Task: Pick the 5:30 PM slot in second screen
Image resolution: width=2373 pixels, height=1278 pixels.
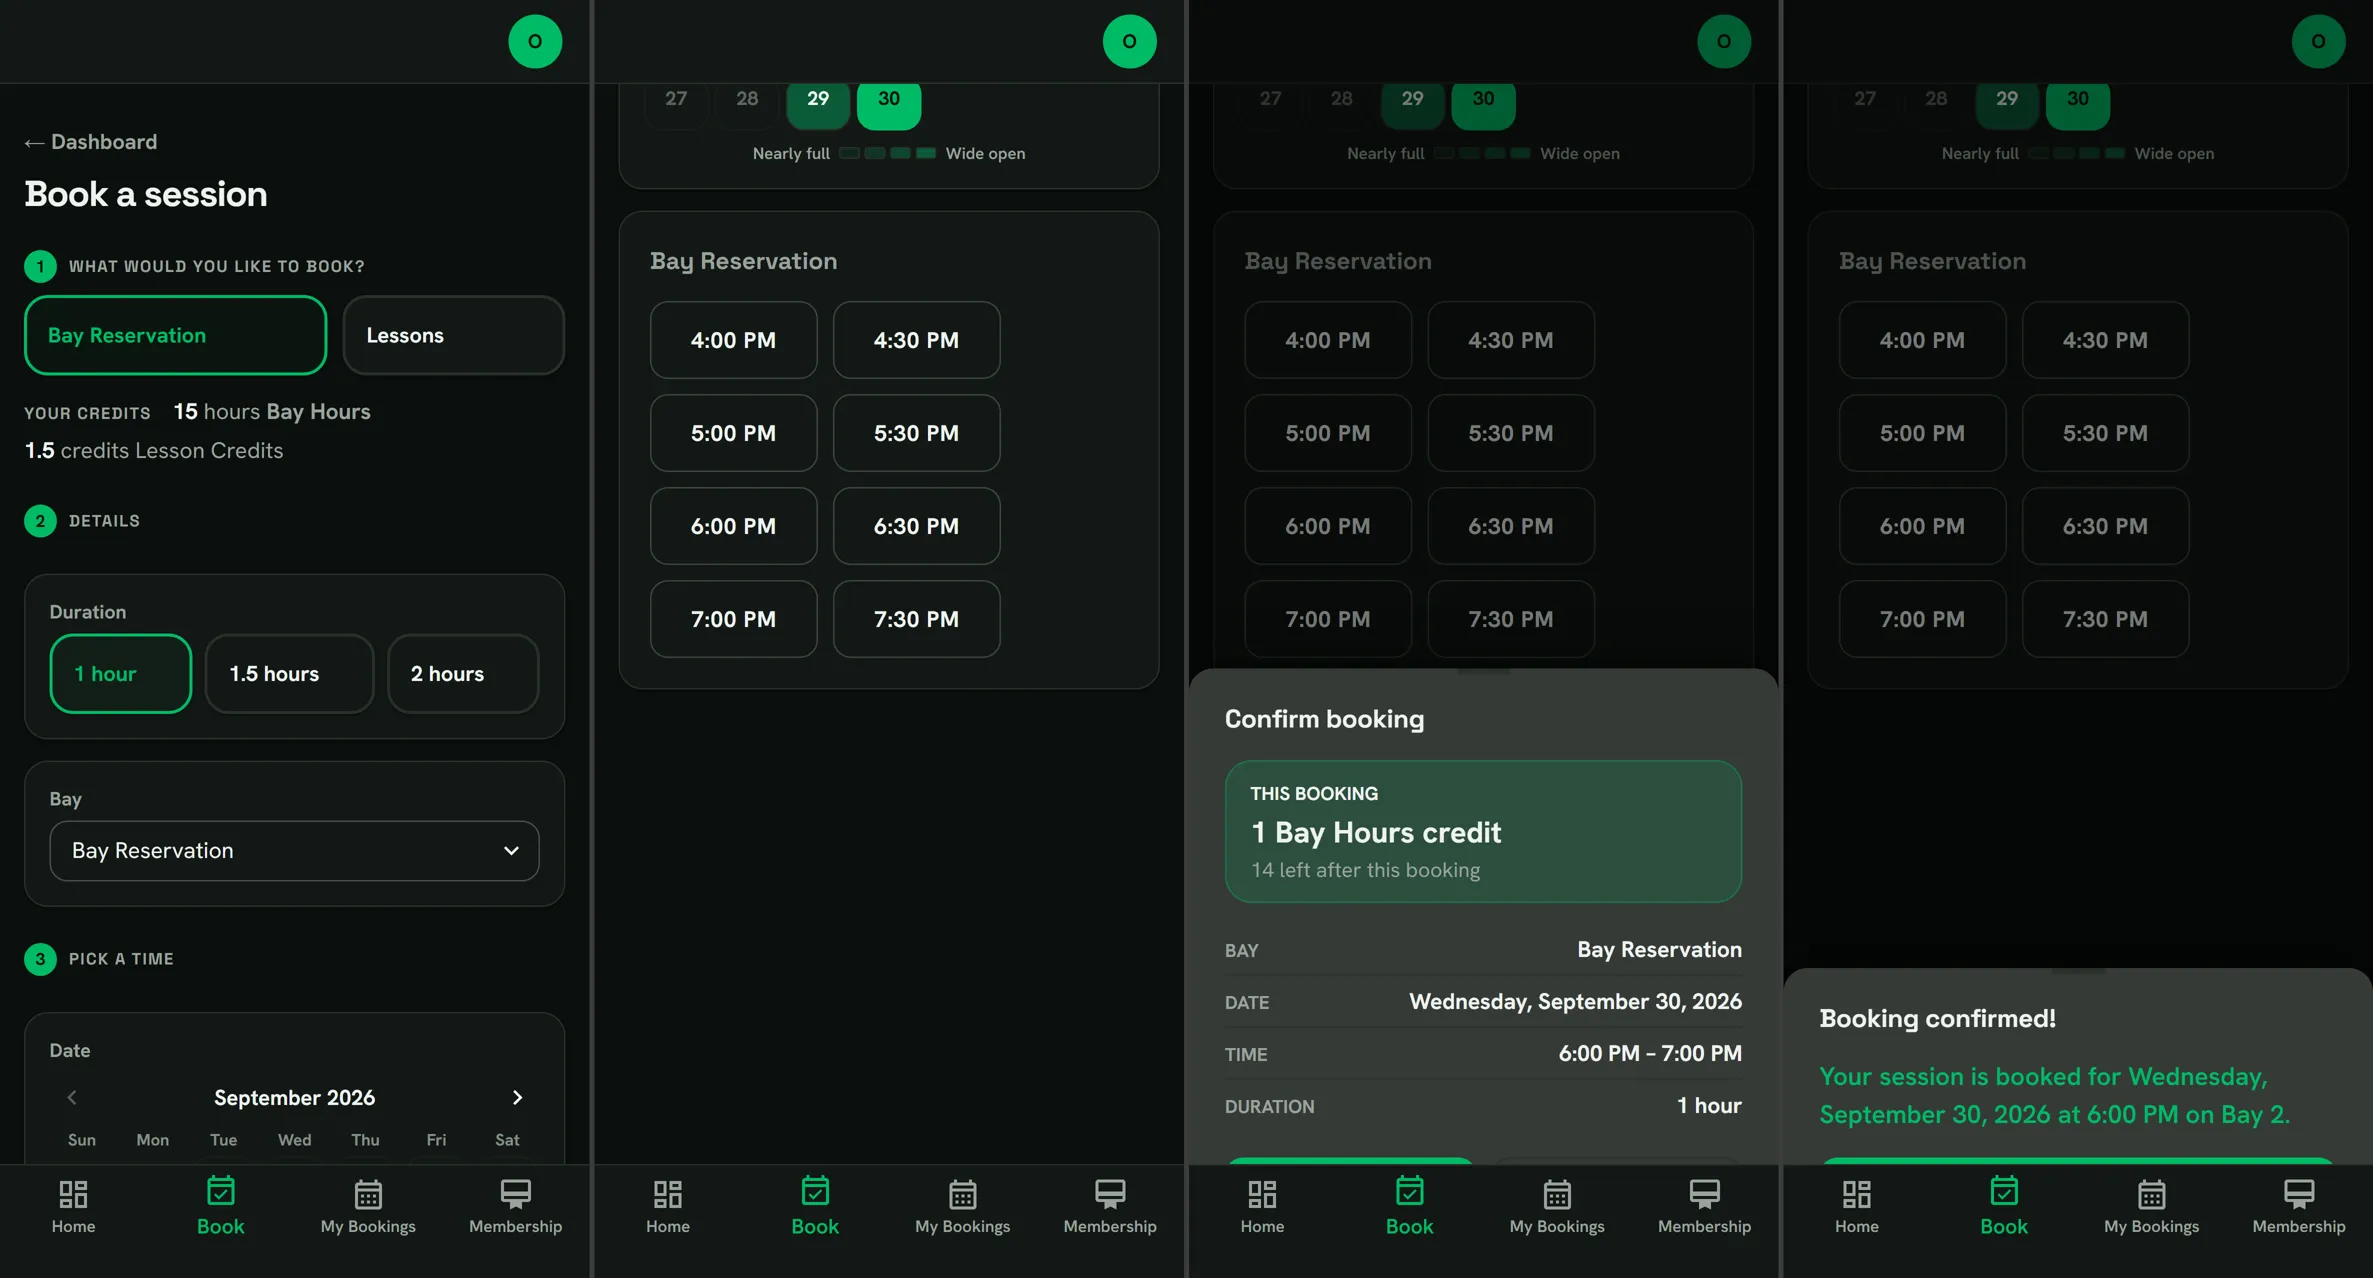Action: 916,433
